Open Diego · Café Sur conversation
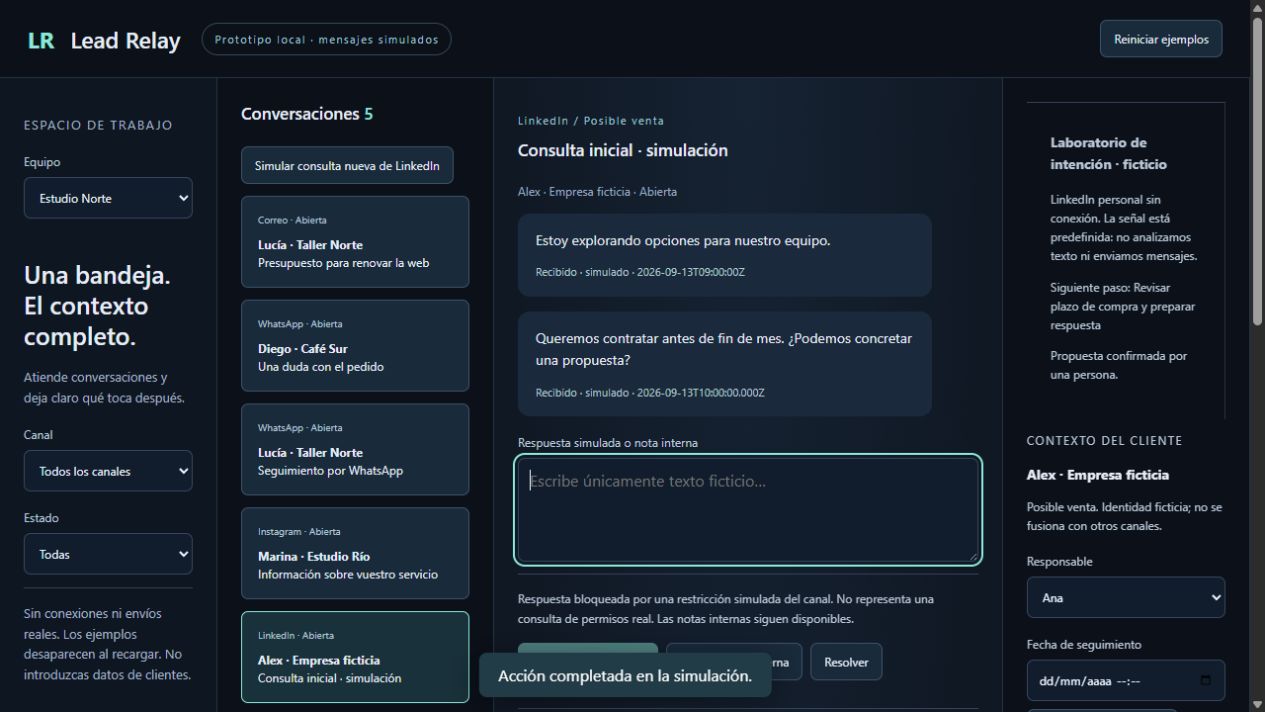Screen dimensions: 1265x712 [x=355, y=346]
